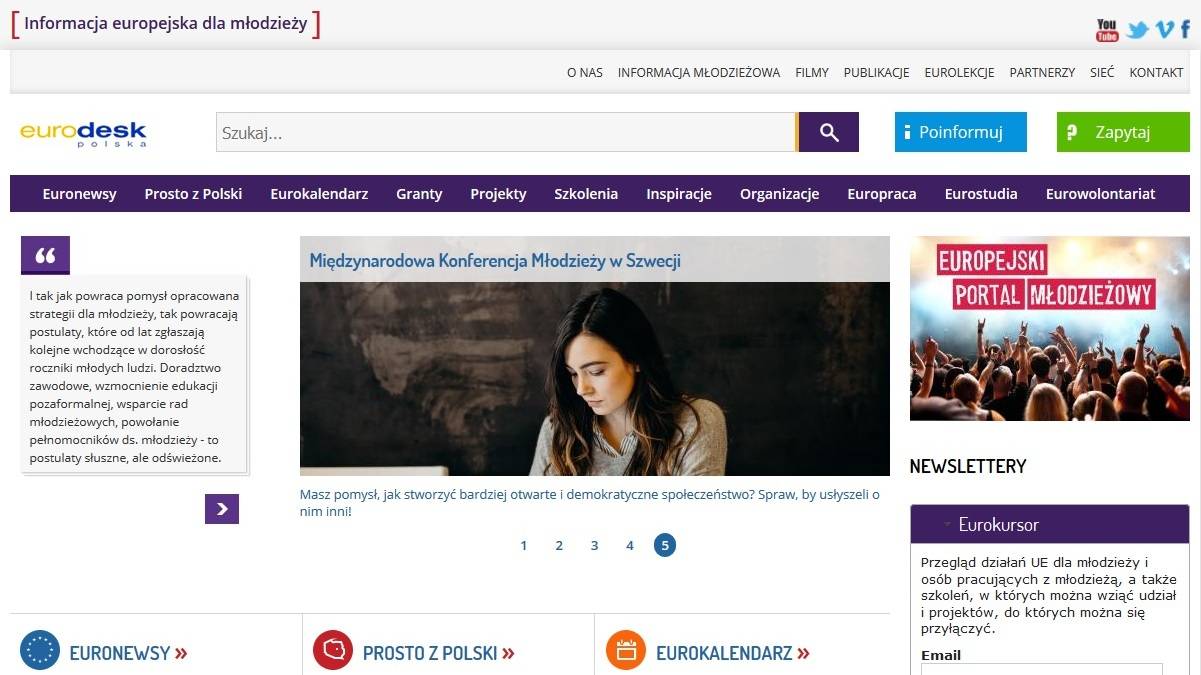Screen dimensions: 1201x675
Task: Switch to carousel slide 3
Action: pyautogui.click(x=594, y=545)
